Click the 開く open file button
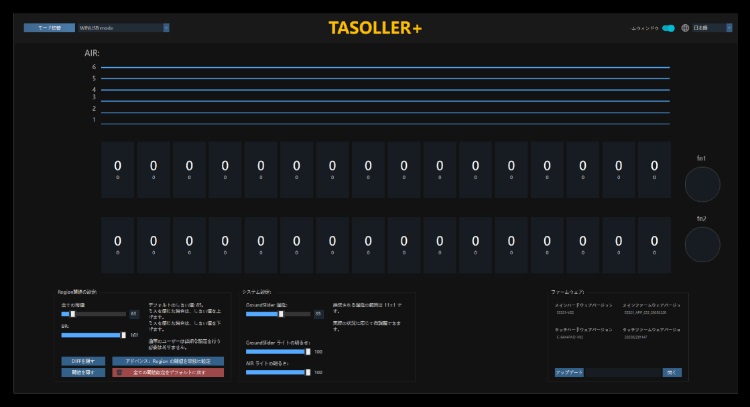This screenshot has height=407, width=750. (672, 373)
